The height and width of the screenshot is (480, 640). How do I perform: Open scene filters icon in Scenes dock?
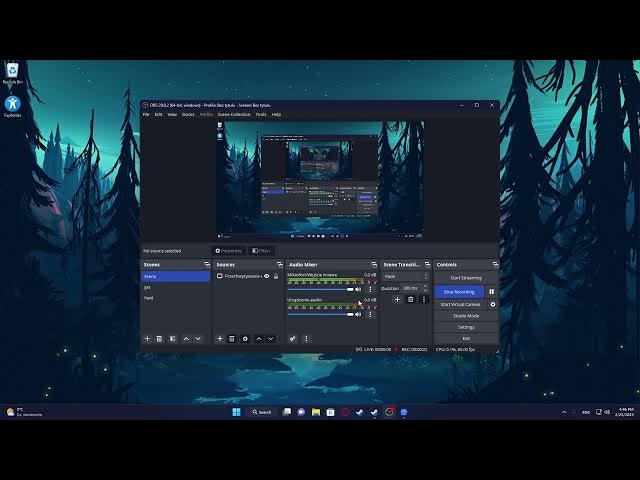click(x=173, y=339)
